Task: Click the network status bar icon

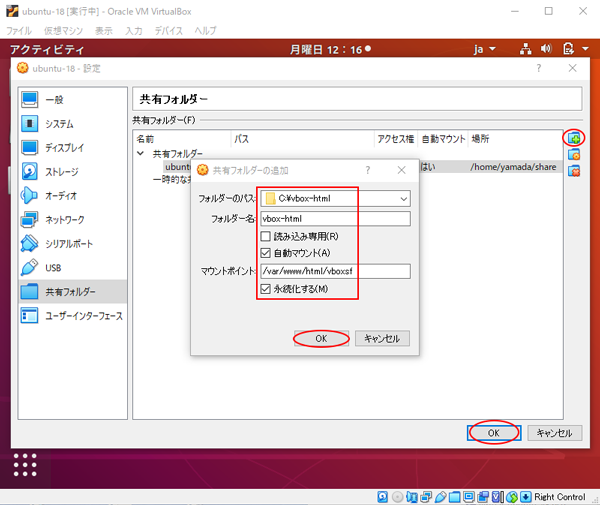Action: point(426,497)
